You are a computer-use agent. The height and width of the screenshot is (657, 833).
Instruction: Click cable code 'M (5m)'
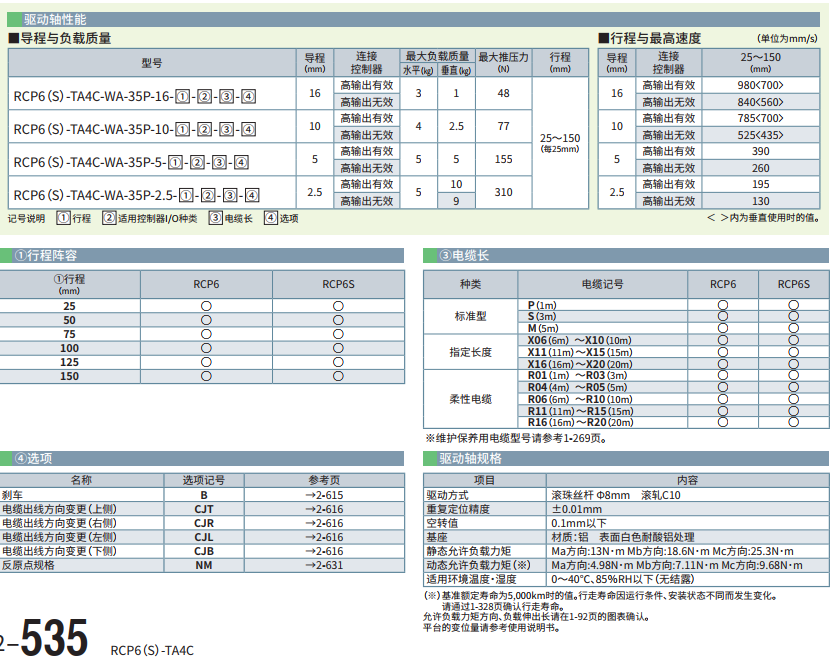click(543, 328)
